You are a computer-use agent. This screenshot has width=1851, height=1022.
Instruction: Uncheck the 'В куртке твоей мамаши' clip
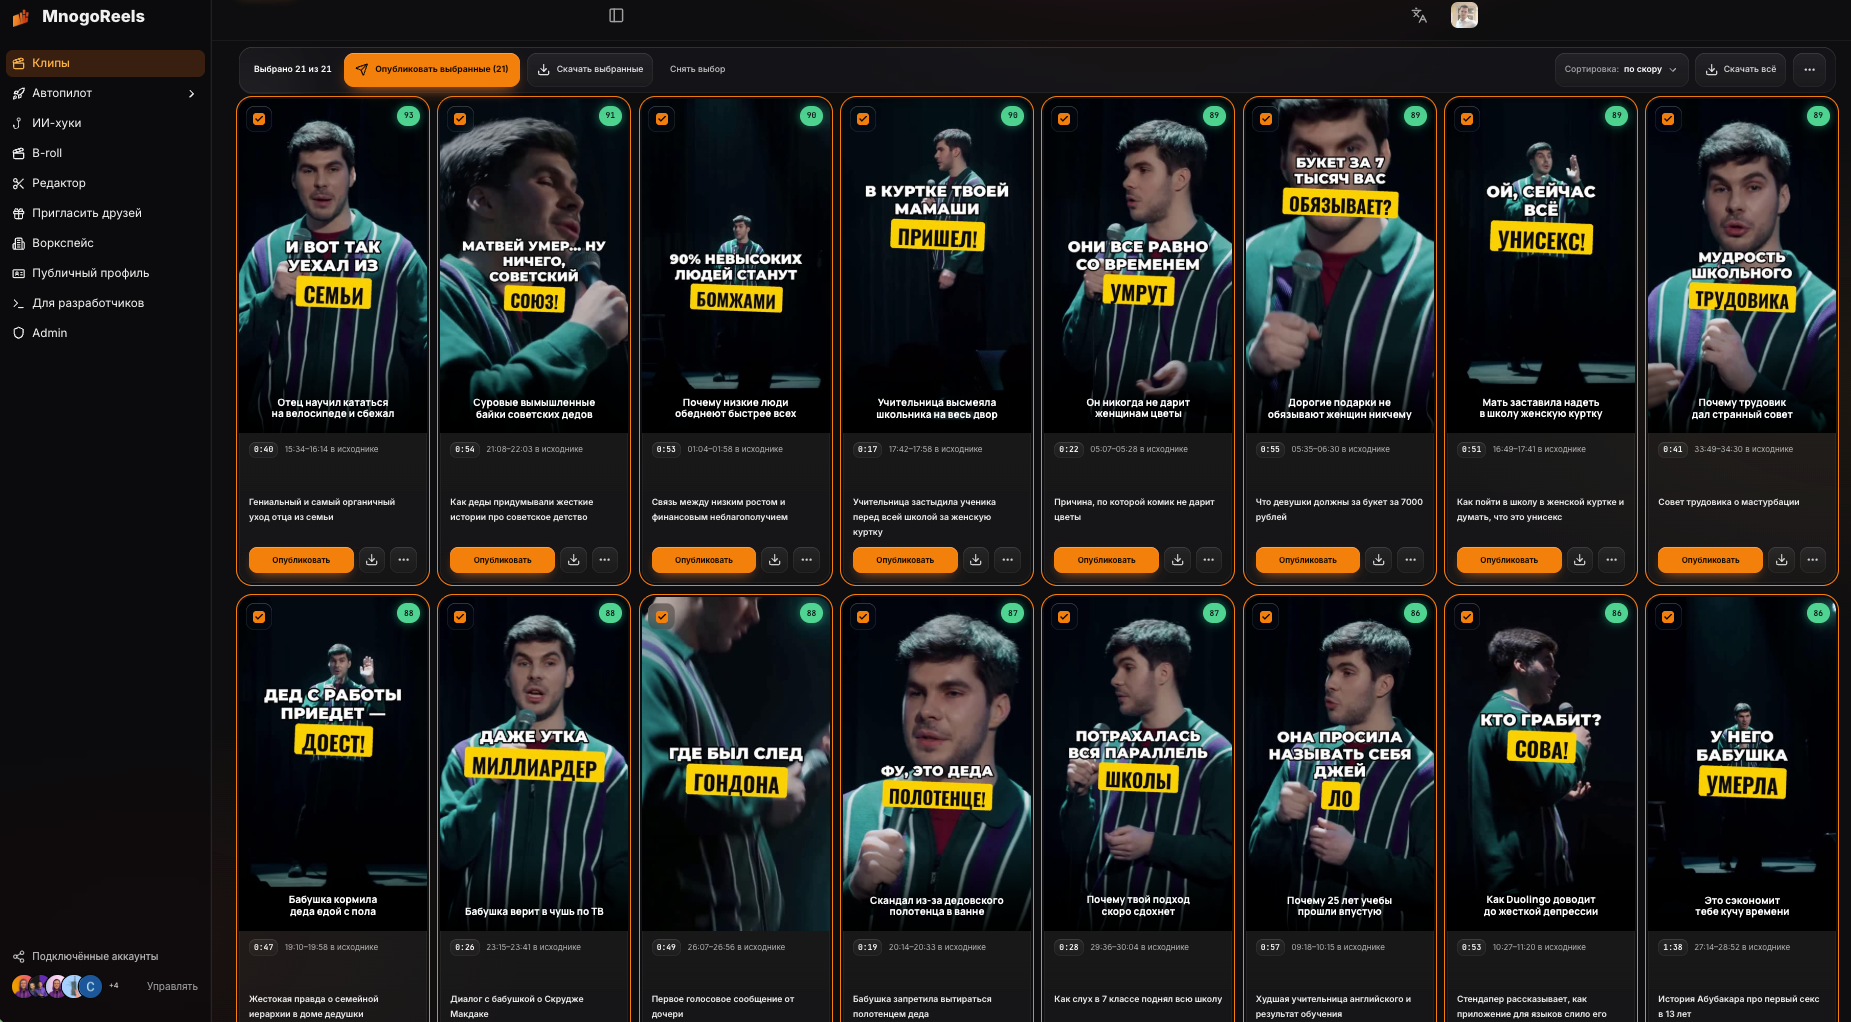pyautogui.click(x=863, y=119)
